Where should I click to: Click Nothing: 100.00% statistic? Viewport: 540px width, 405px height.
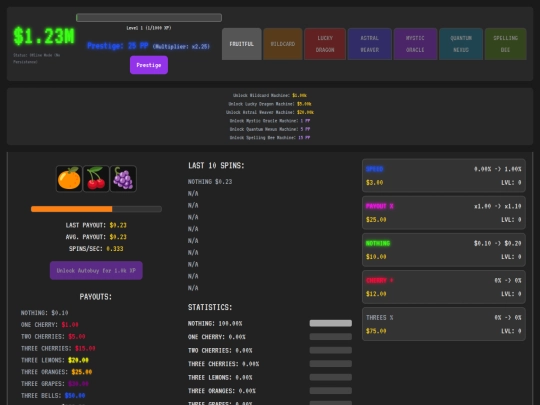coord(215,324)
